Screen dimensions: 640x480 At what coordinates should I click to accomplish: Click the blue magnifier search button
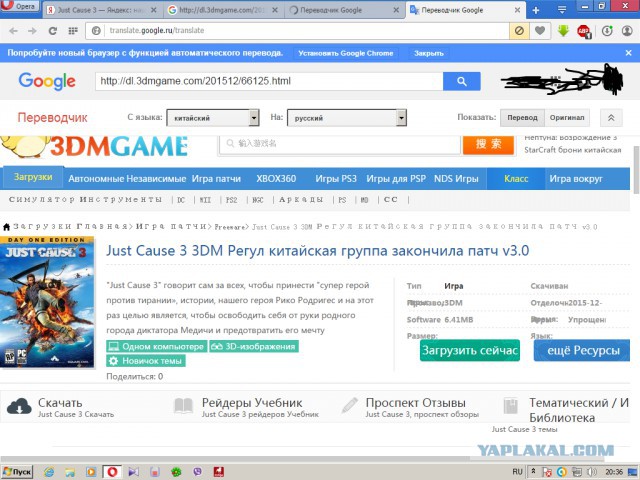(x=462, y=81)
